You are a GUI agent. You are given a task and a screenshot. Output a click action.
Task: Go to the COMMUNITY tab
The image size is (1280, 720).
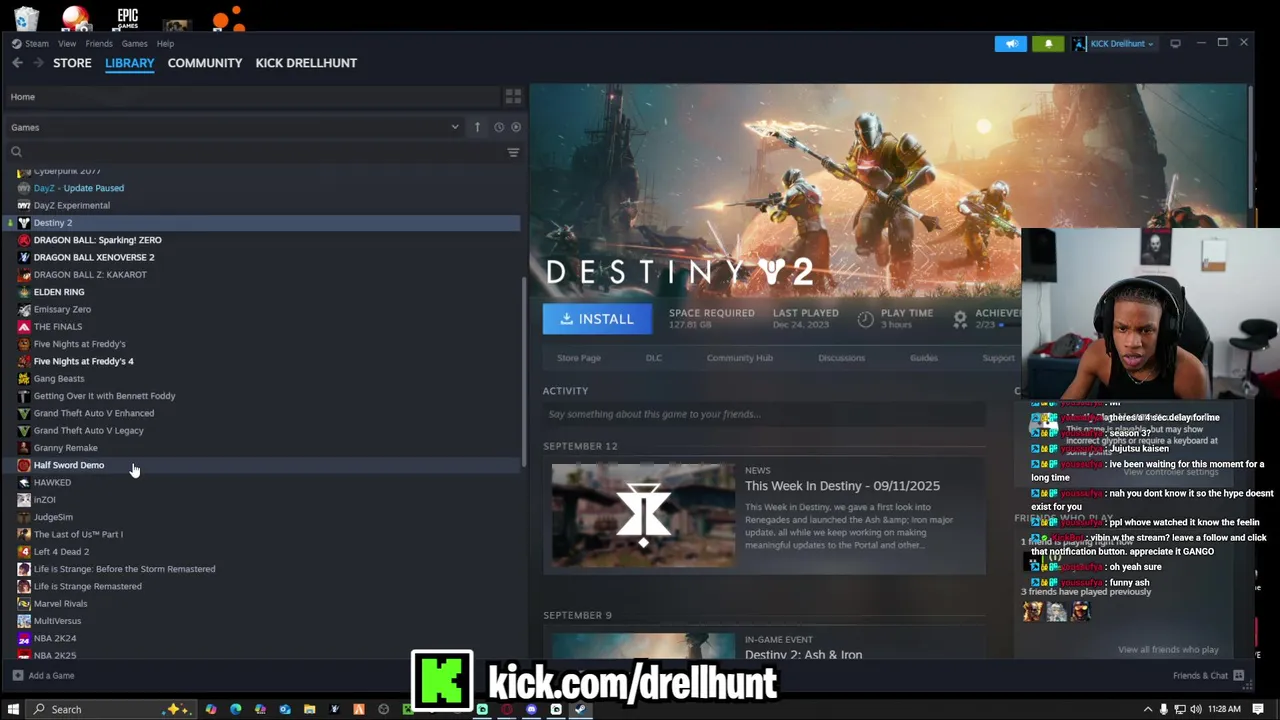pyautogui.click(x=205, y=63)
